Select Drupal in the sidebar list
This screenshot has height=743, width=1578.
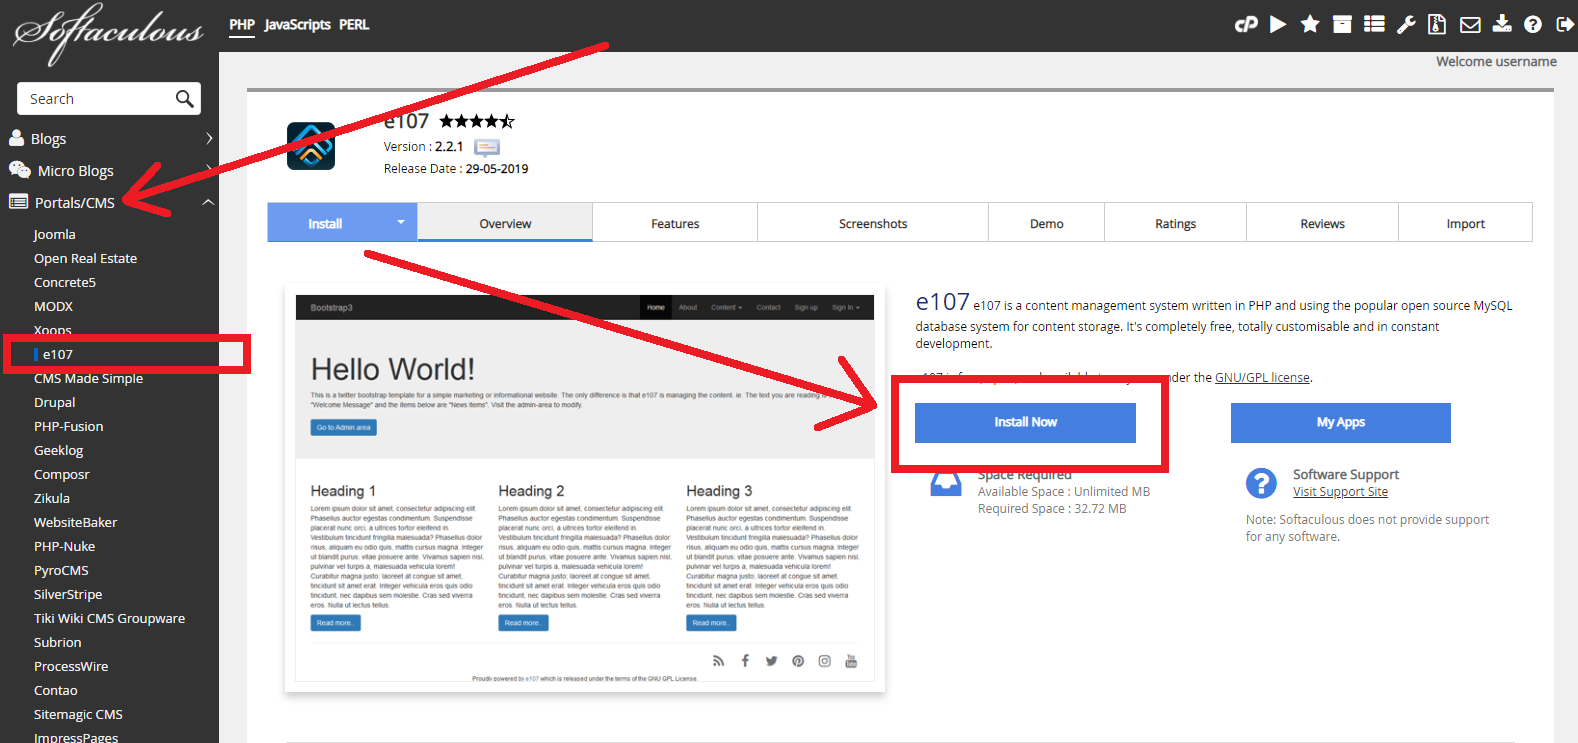click(55, 403)
